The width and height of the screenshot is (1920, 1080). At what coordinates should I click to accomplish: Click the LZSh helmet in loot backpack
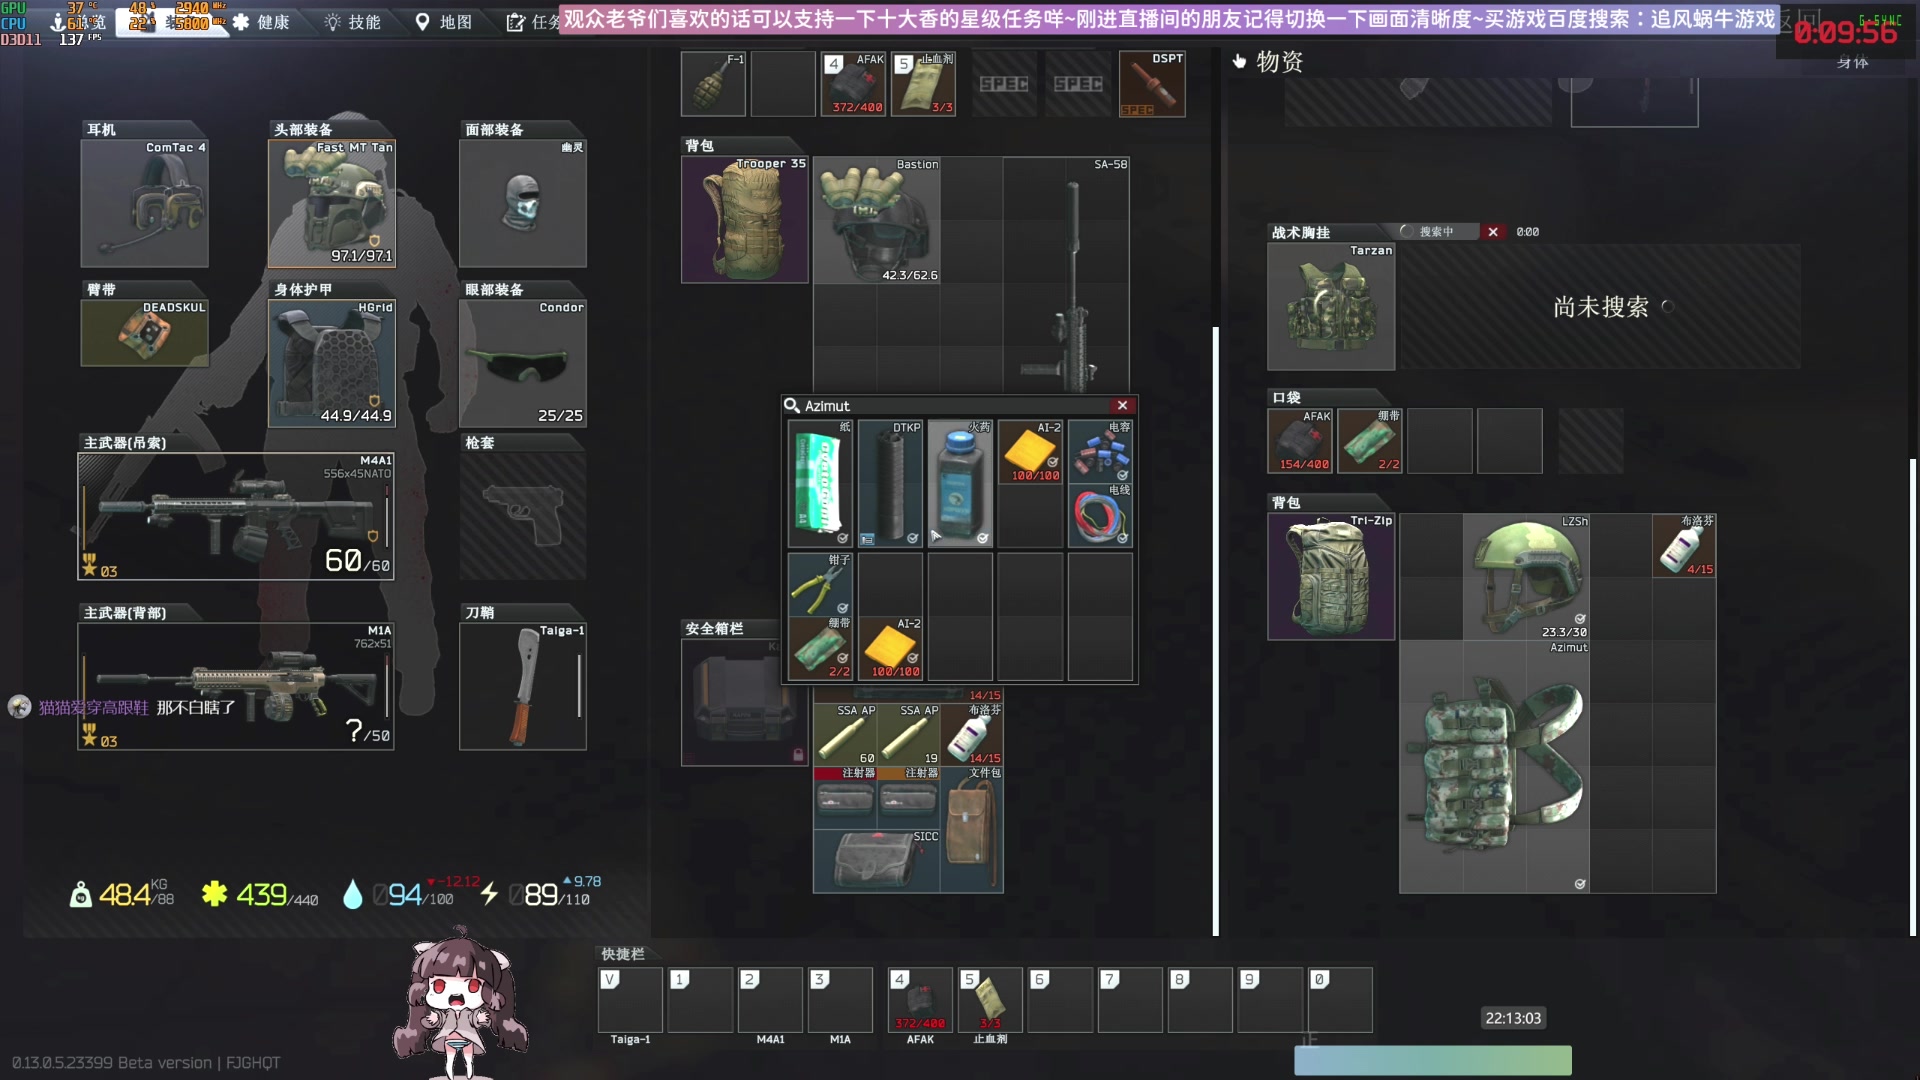pos(1526,577)
